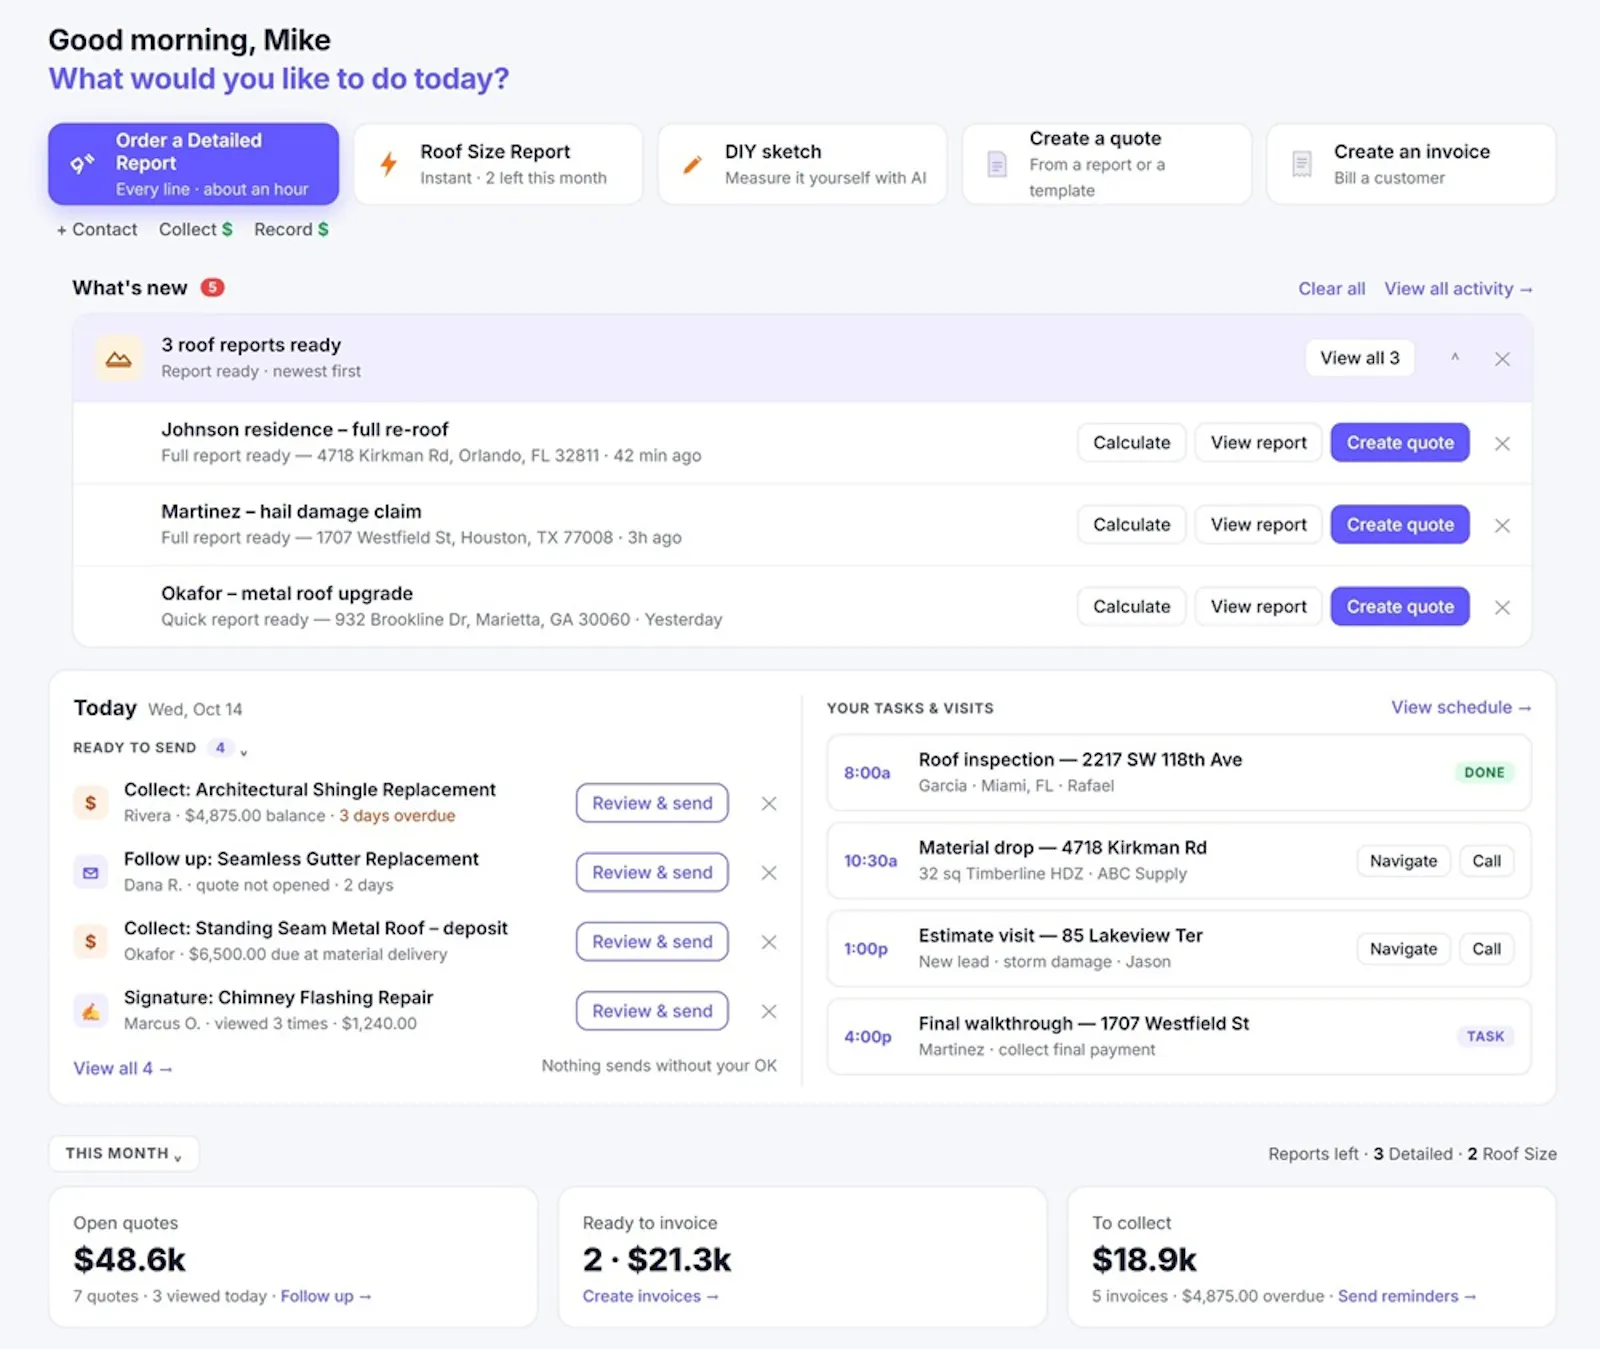1600x1349 pixels.
Task: Click the TASK tag on Final walkthrough
Action: [x=1485, y=1036]
